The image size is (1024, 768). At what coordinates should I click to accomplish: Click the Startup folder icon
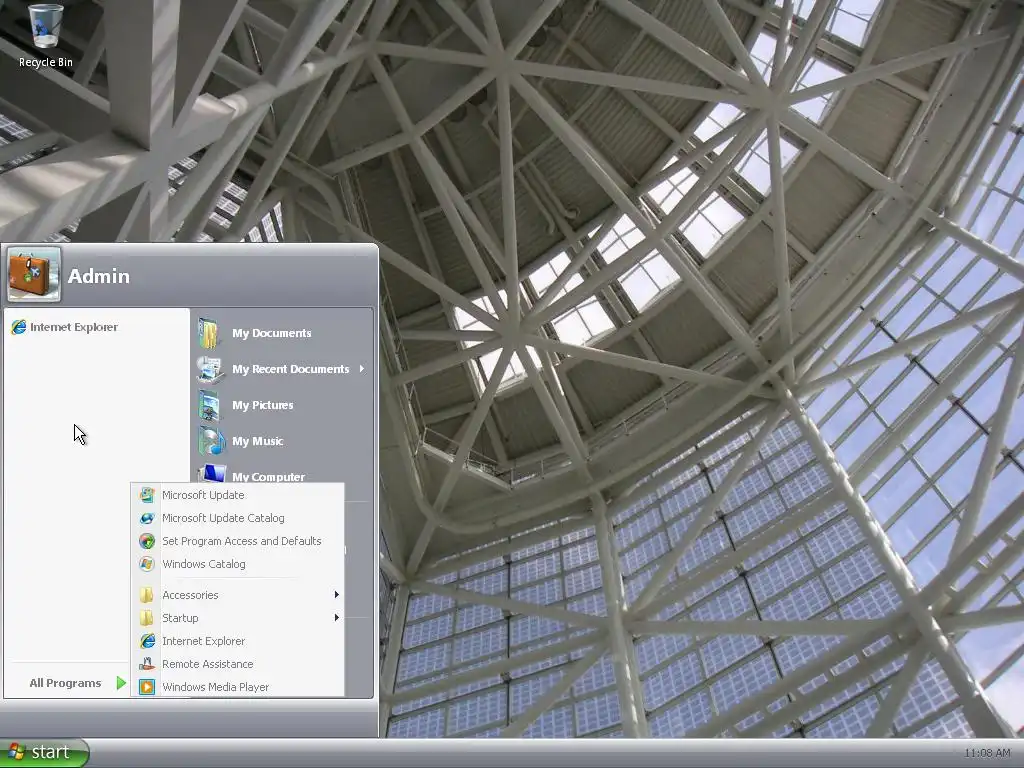click(x=147, y=618)
